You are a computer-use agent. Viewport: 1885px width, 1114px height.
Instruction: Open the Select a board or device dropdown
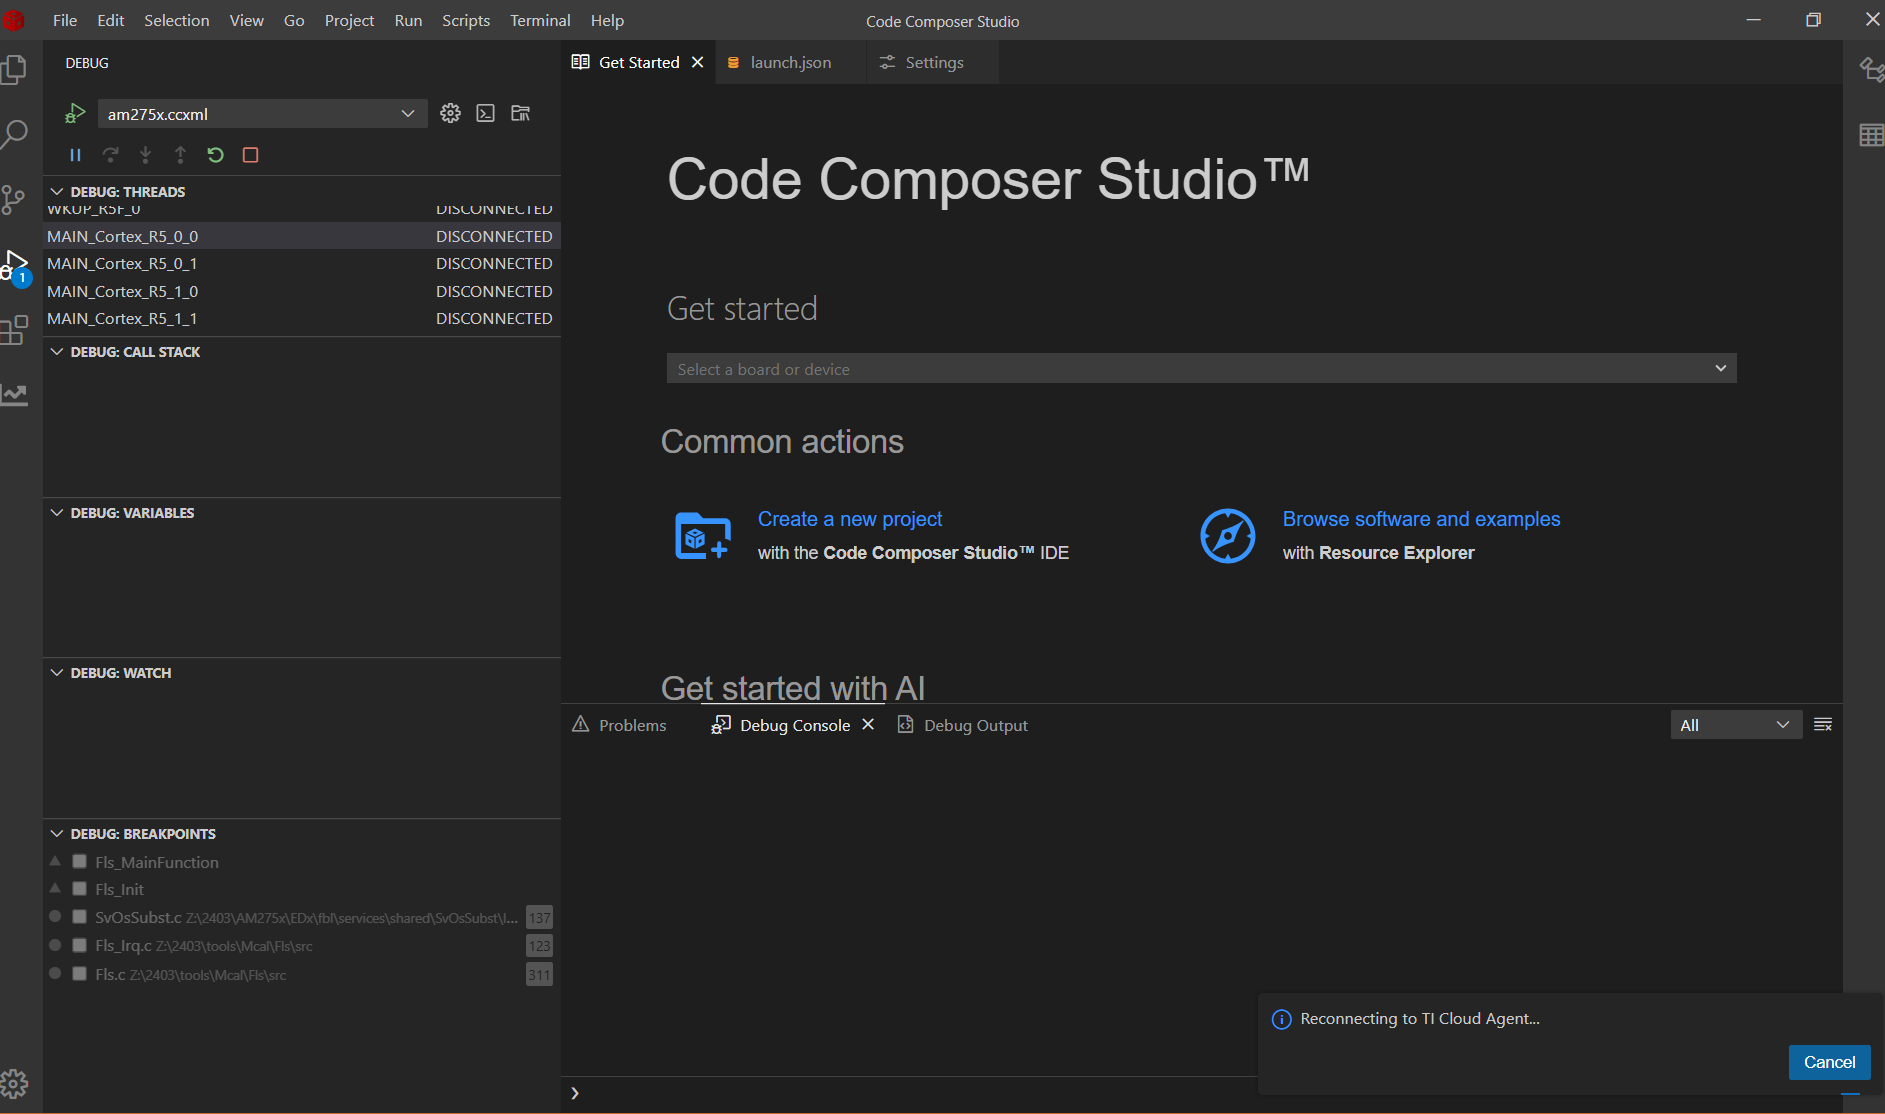tap(1201, 368)
